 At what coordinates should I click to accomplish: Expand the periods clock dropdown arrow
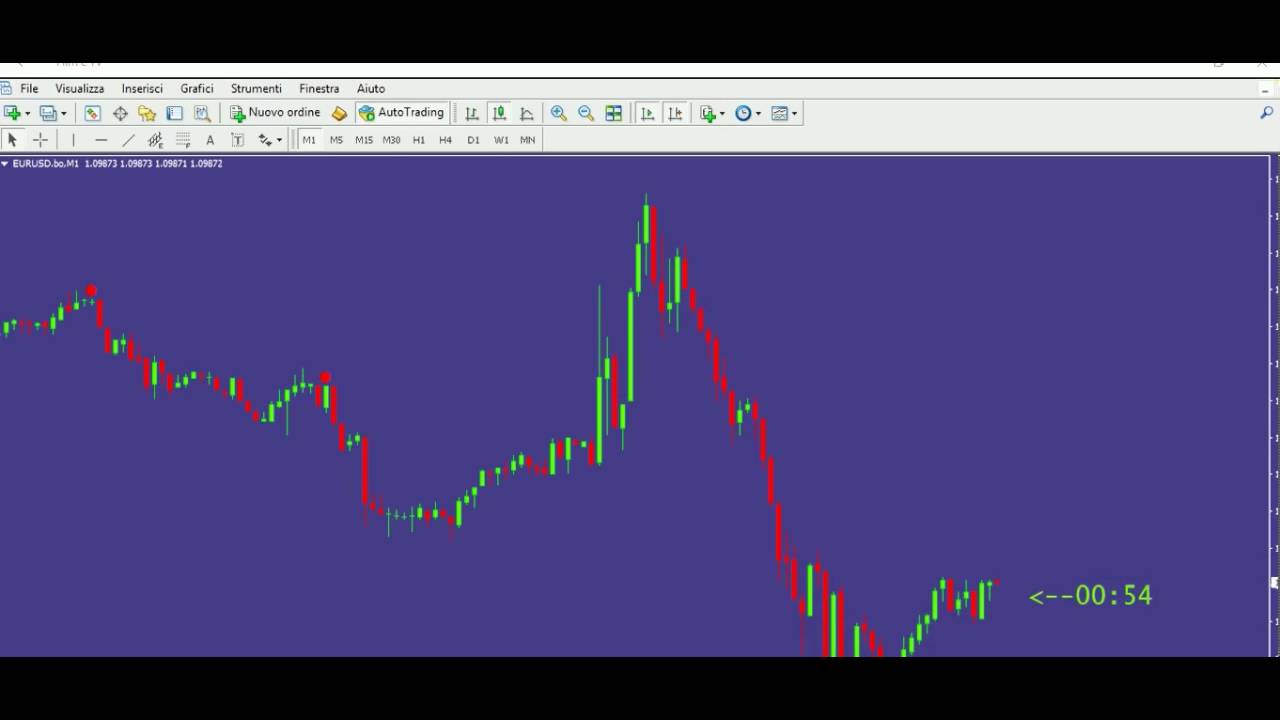(x=758, y=114)
